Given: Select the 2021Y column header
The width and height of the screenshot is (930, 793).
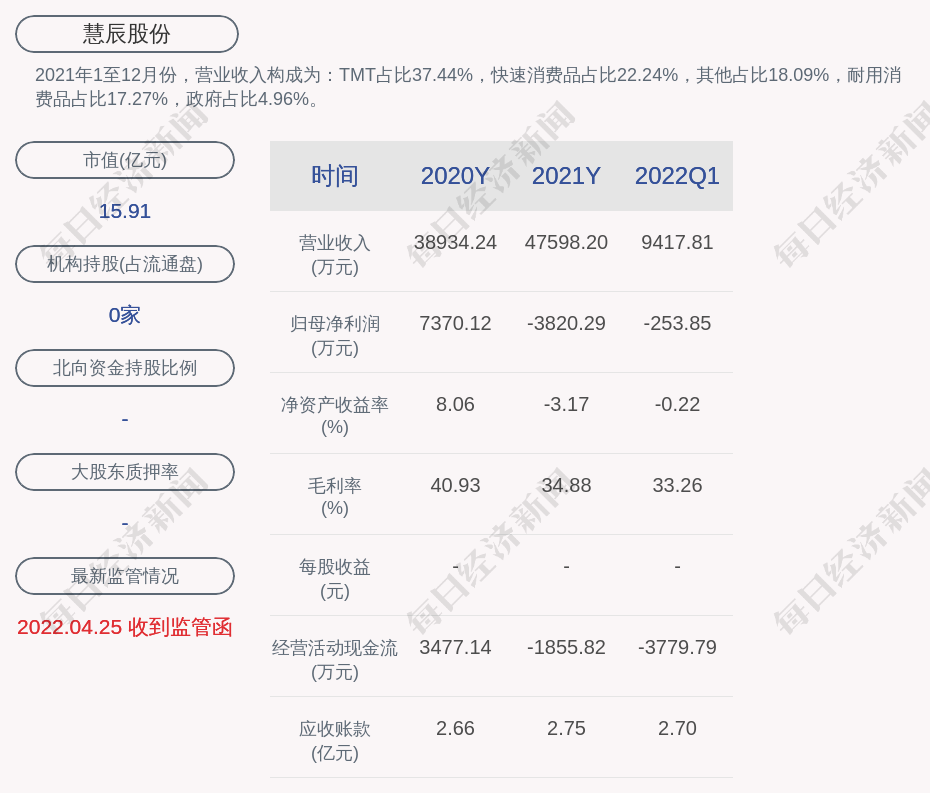Looking at the screenshot, I should pyautogui.click(x=566, y=176).
